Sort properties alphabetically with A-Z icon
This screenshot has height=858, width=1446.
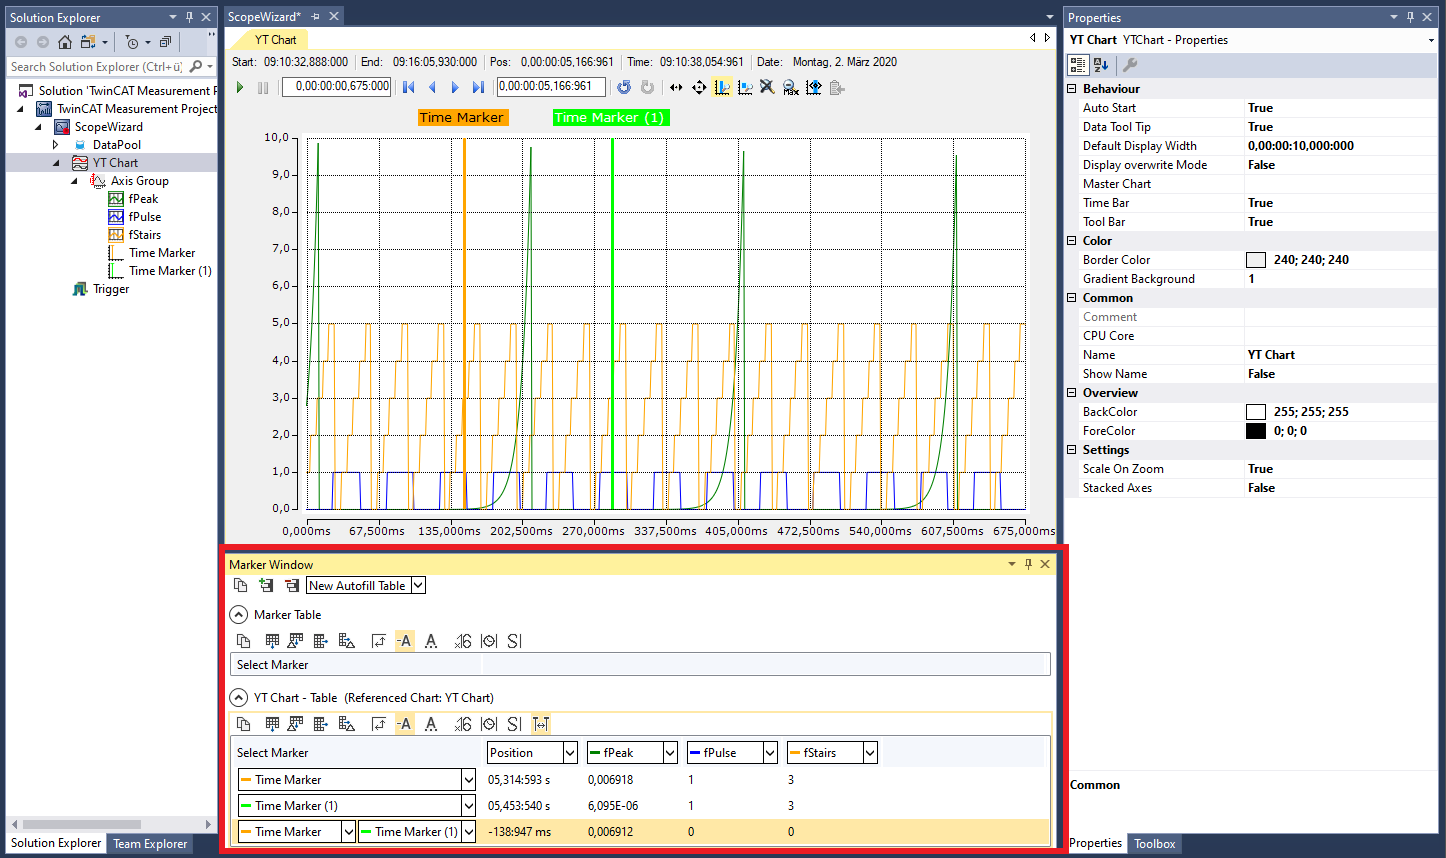point(1101,65)
